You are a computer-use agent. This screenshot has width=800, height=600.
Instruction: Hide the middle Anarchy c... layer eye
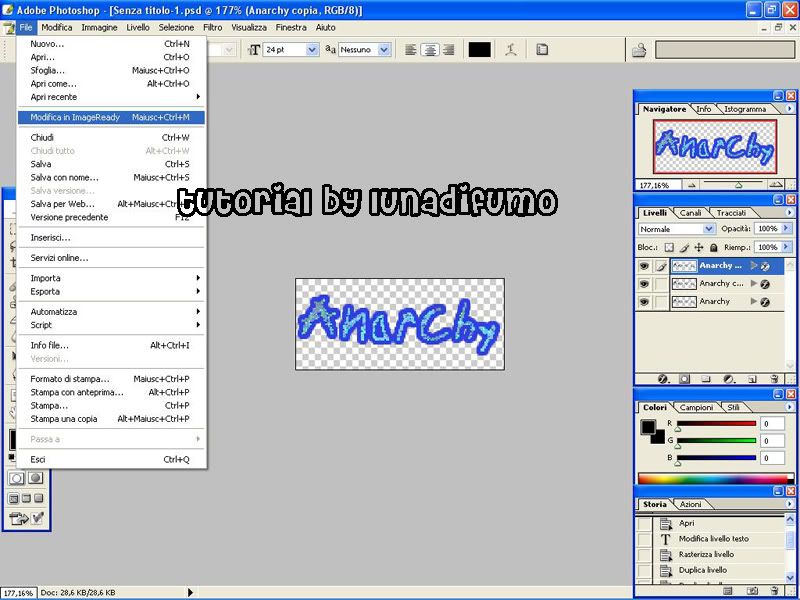pyautogui.click(x=644, y=284)
